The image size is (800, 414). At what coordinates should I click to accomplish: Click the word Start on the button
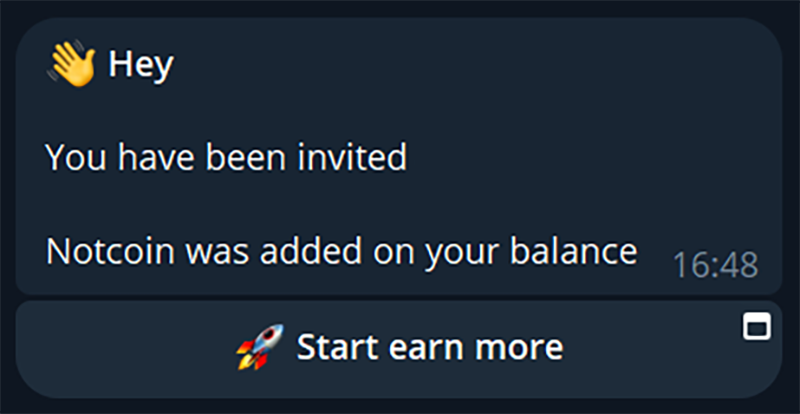click(x=339, y=347)
